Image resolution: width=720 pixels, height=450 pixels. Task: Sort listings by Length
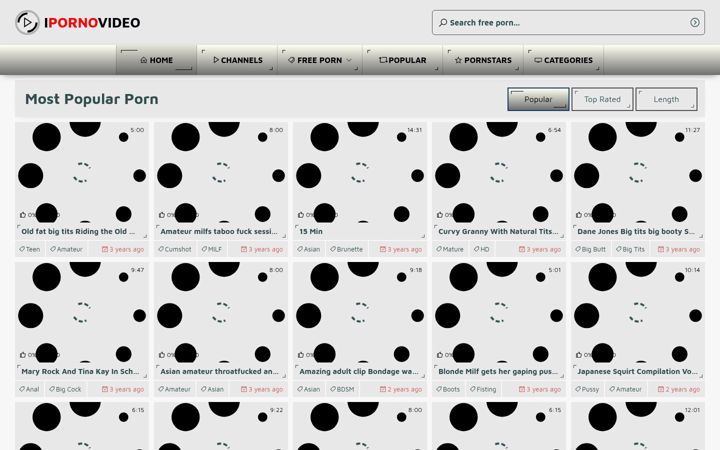coord(666,99)
